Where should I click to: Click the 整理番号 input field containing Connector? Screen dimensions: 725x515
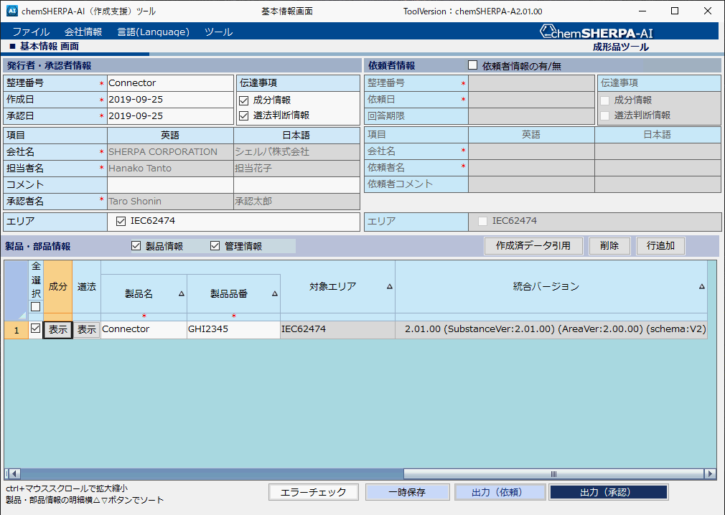(168, 83)
